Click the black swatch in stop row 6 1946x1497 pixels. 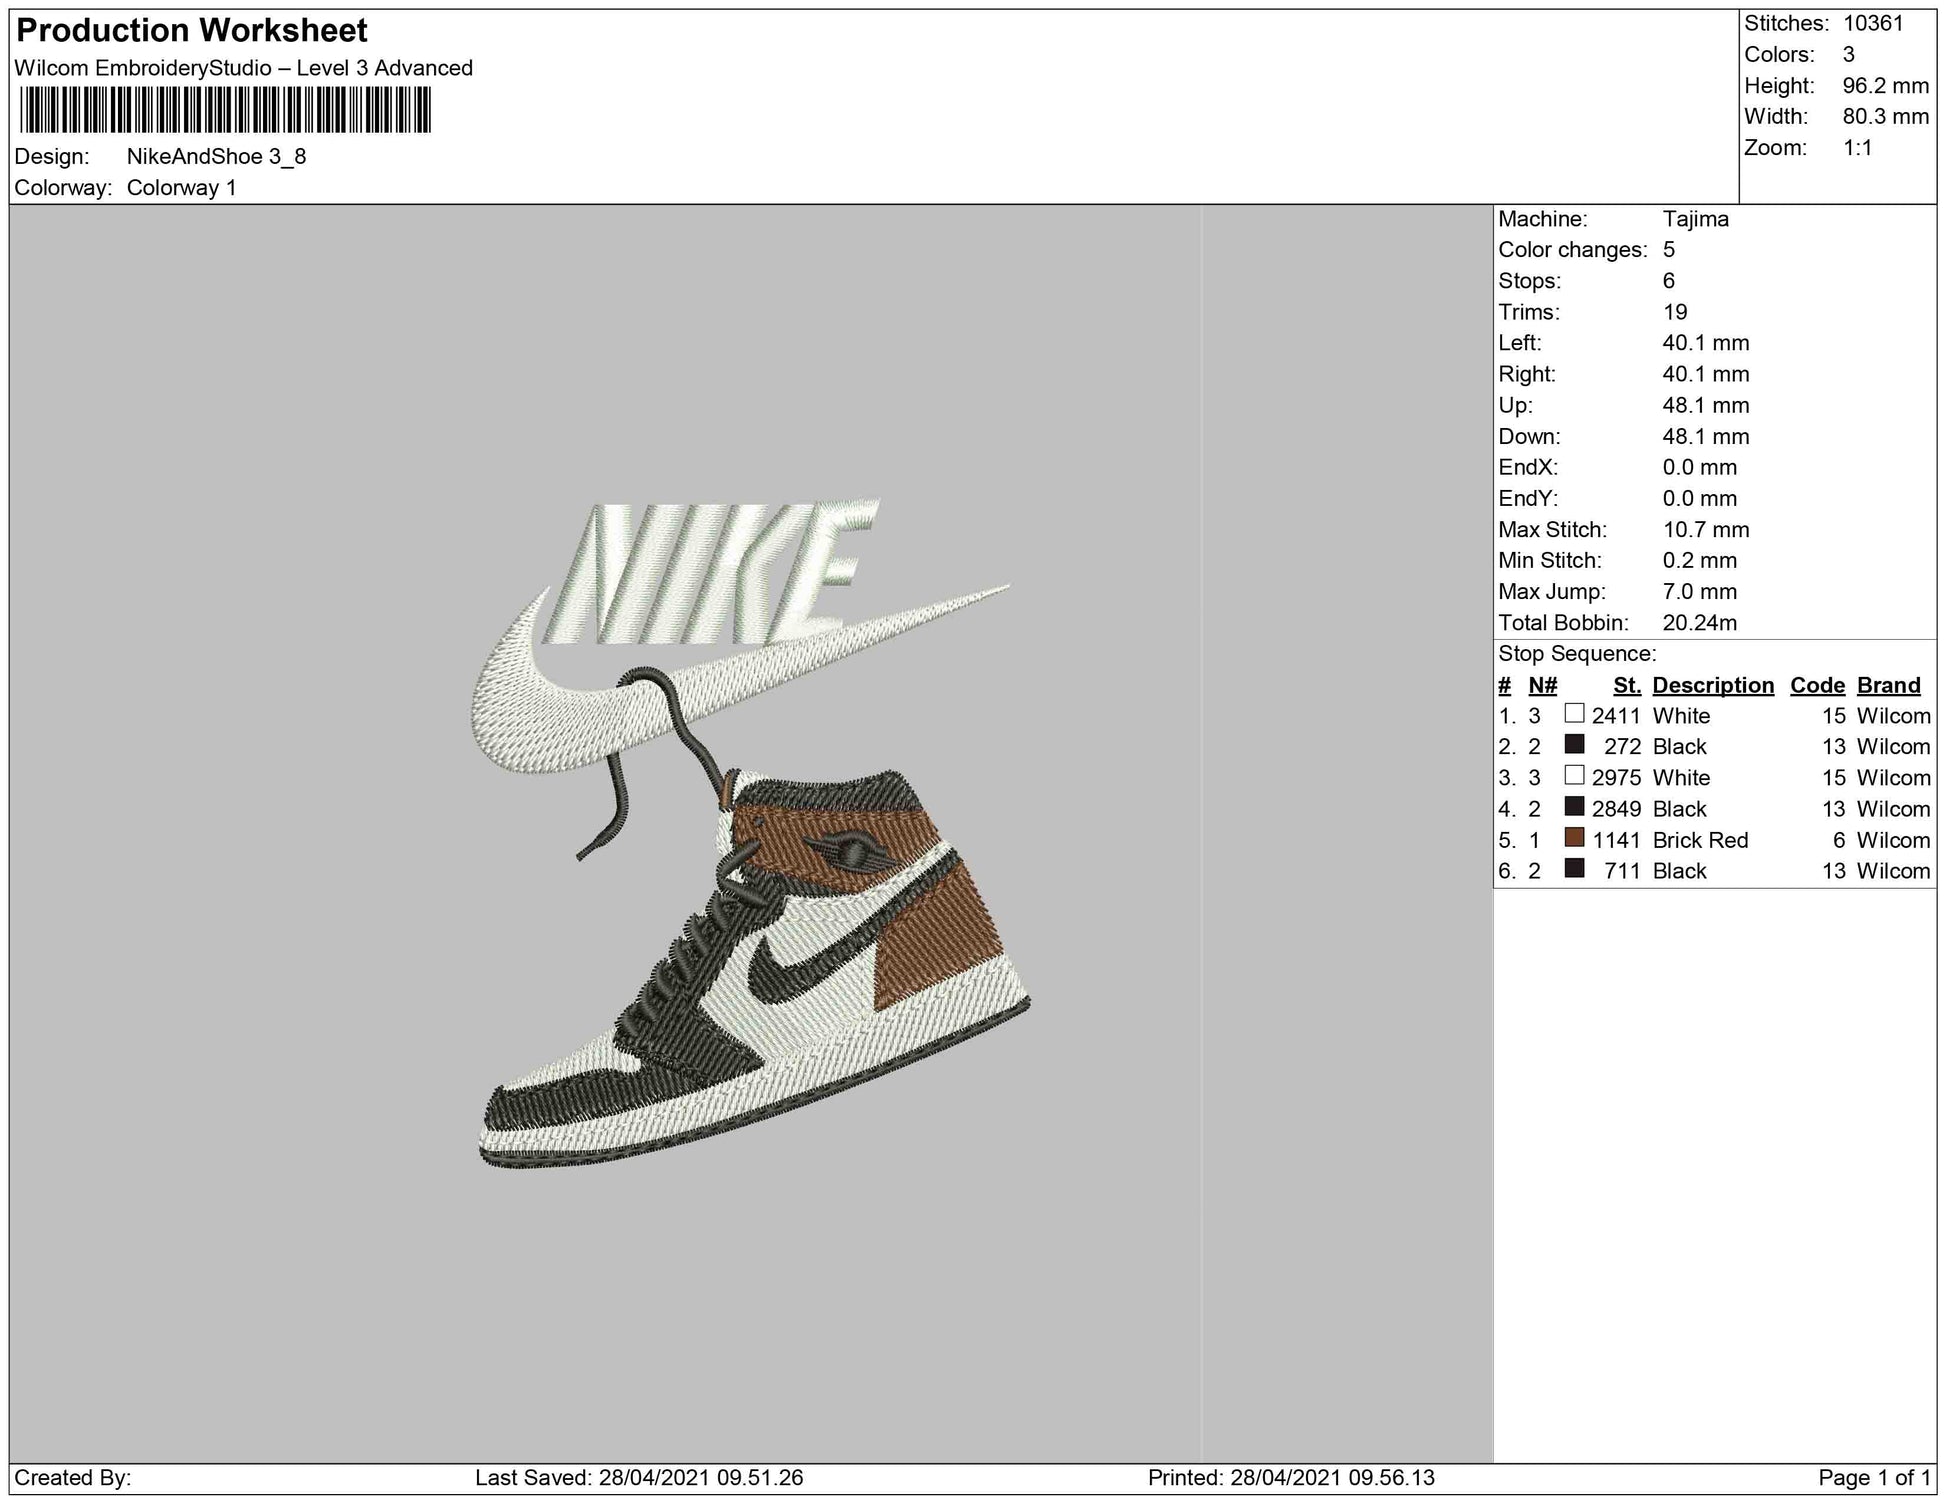point(1574,869)
